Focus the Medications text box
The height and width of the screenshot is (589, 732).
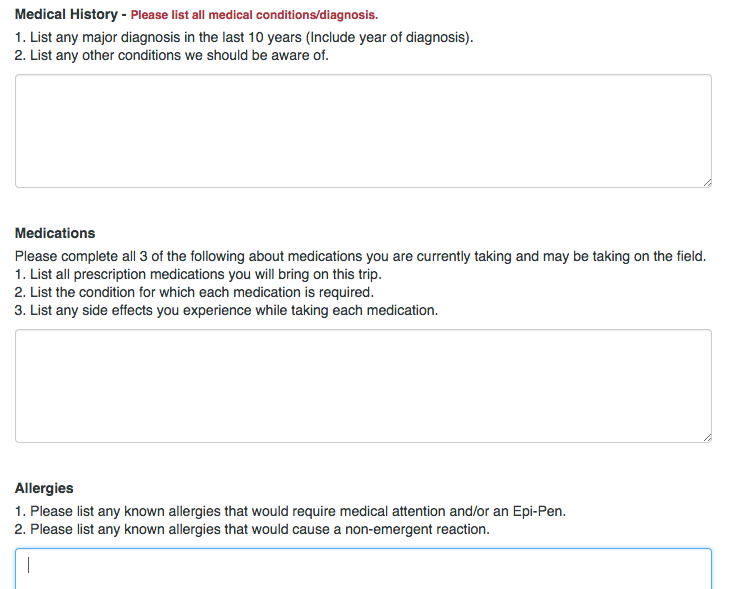click(363, 386)
